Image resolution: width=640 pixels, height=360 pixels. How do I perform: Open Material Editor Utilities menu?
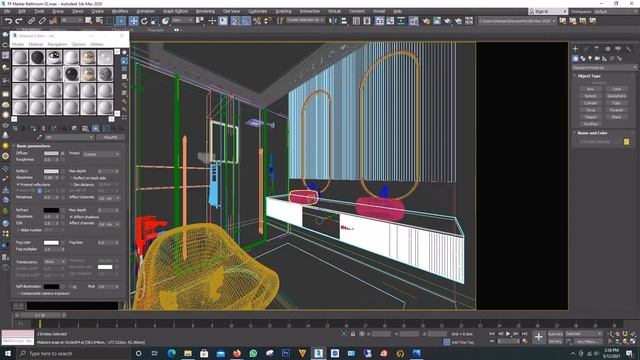pos(97,44)
